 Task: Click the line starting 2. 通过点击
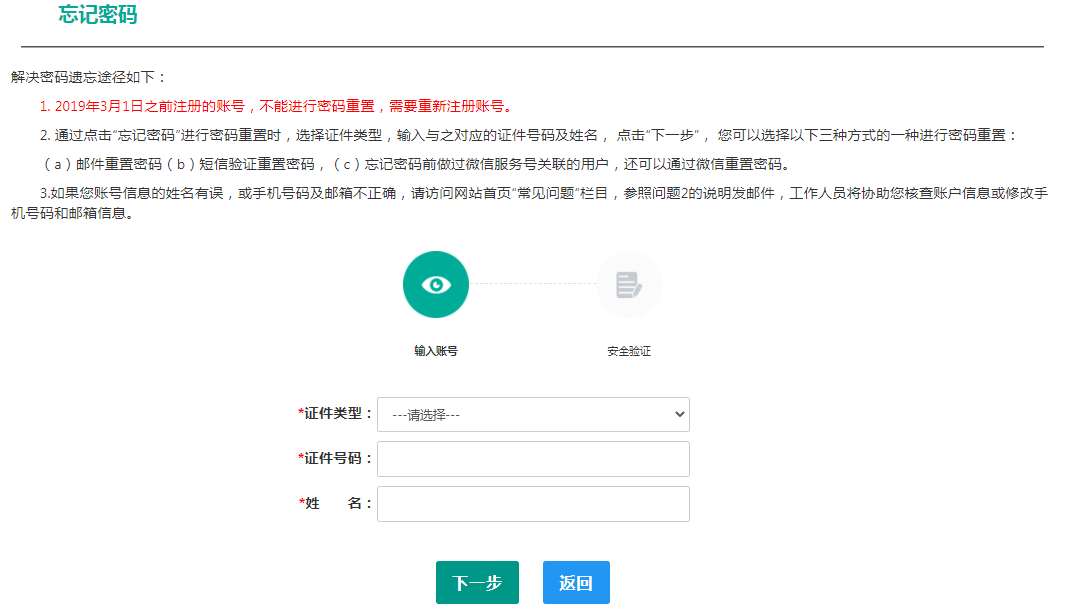point(529,135)
